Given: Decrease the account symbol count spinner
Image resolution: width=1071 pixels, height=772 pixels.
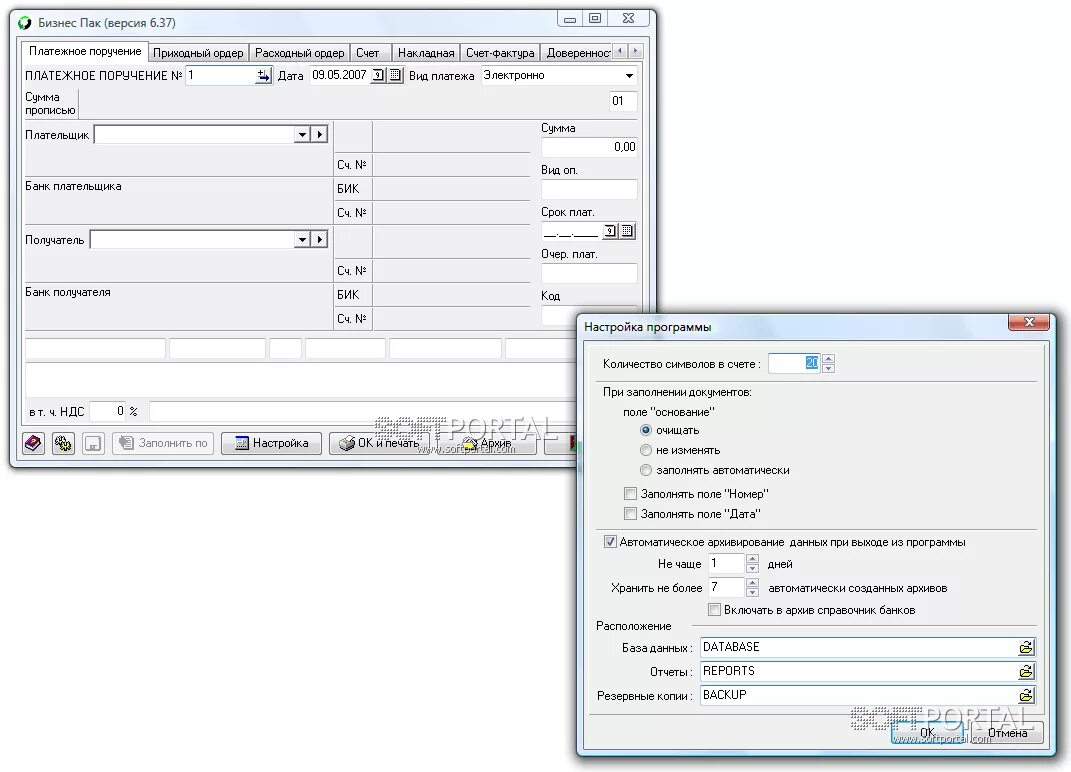Looking at the screenshot, I should [x=828, y=368].
